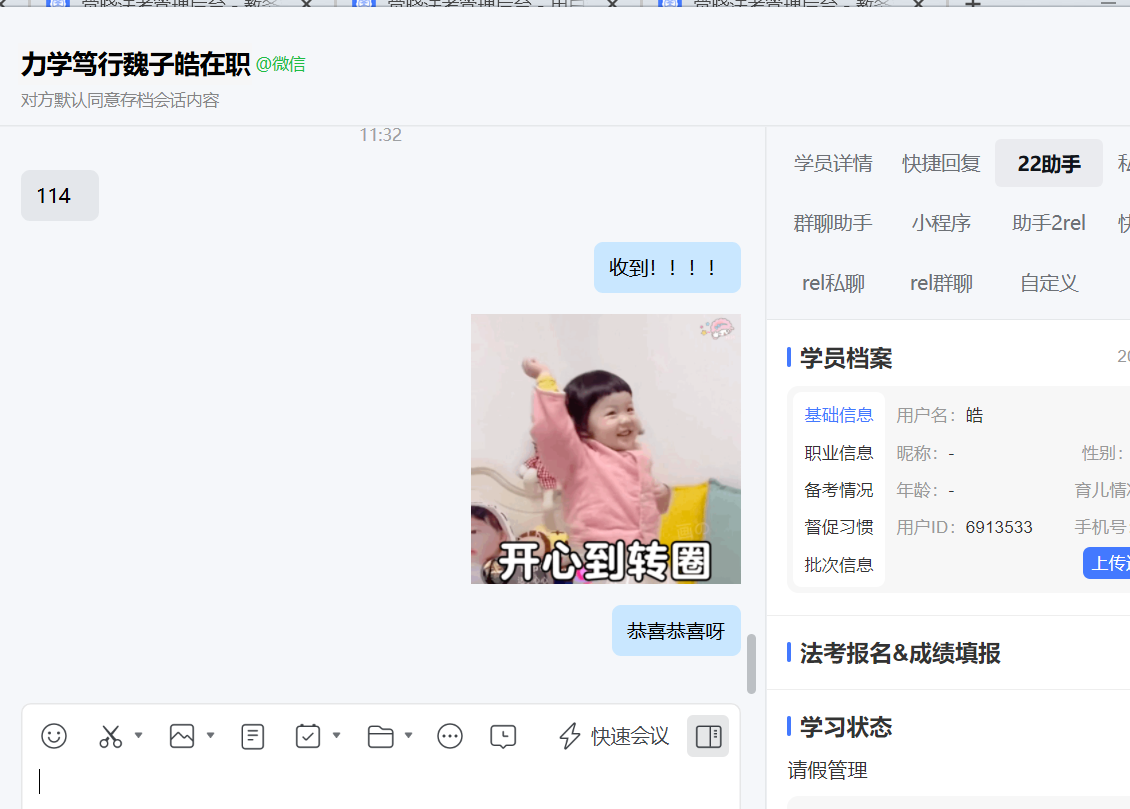Image resolution: width=1130 pixels, height=809 pixels.
Task: Click the @微信 label beside the contact name
Action: [x=281, y=65]
